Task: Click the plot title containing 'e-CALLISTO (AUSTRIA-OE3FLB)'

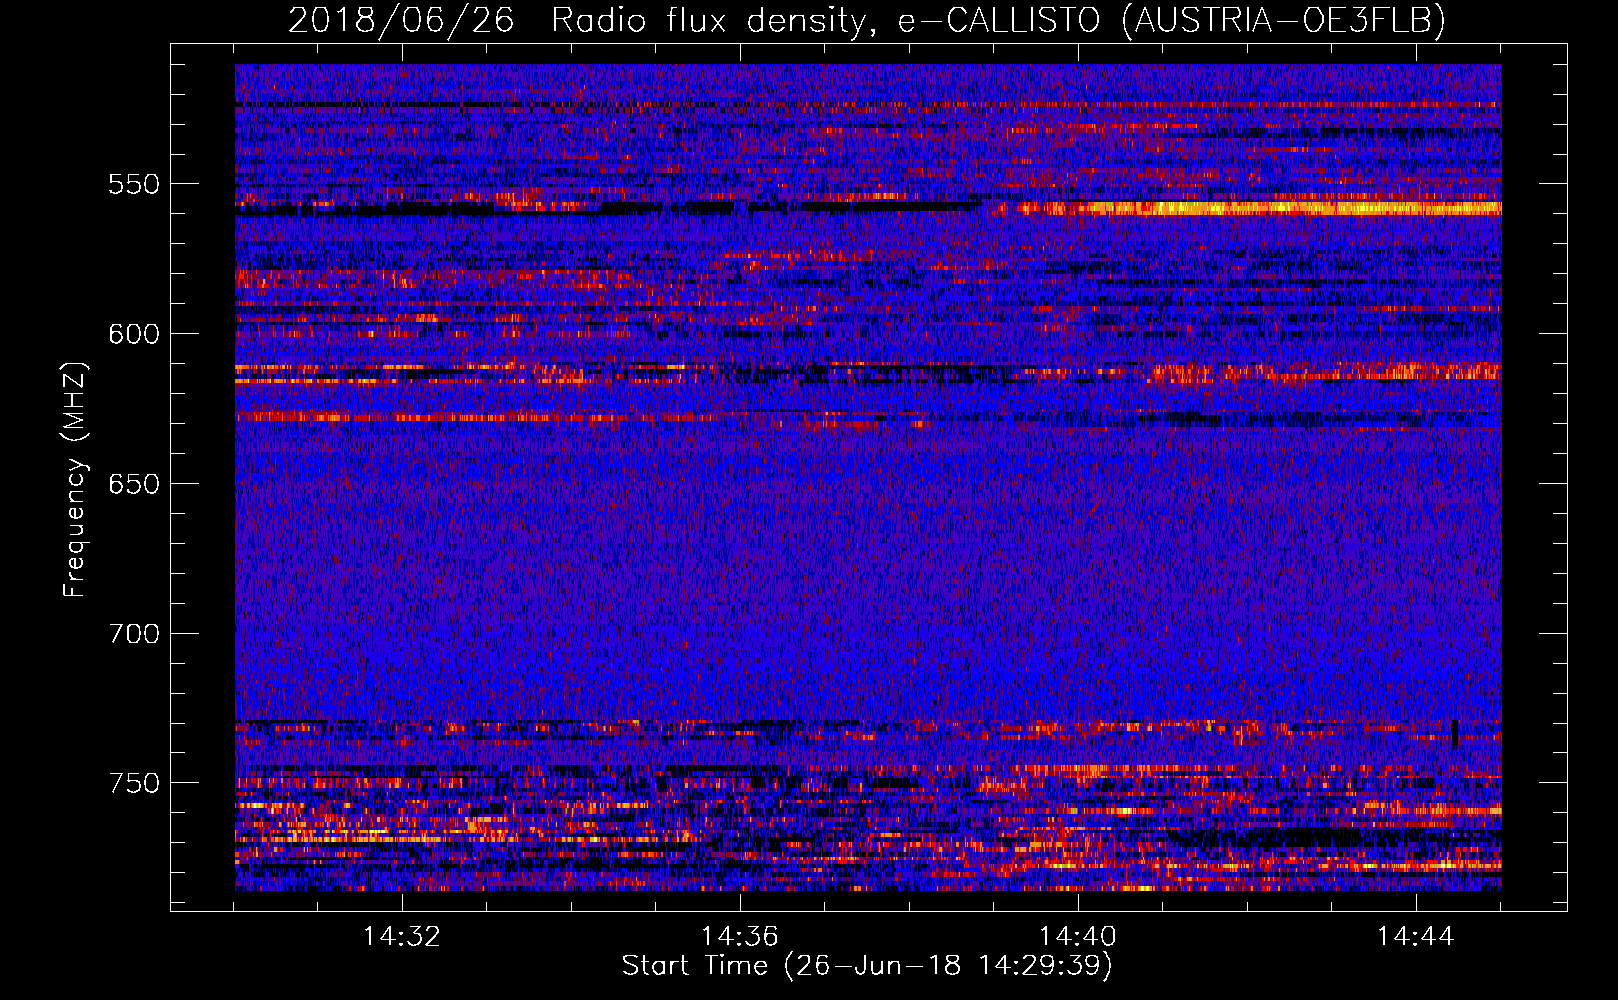Action: (x=867, y=20)
